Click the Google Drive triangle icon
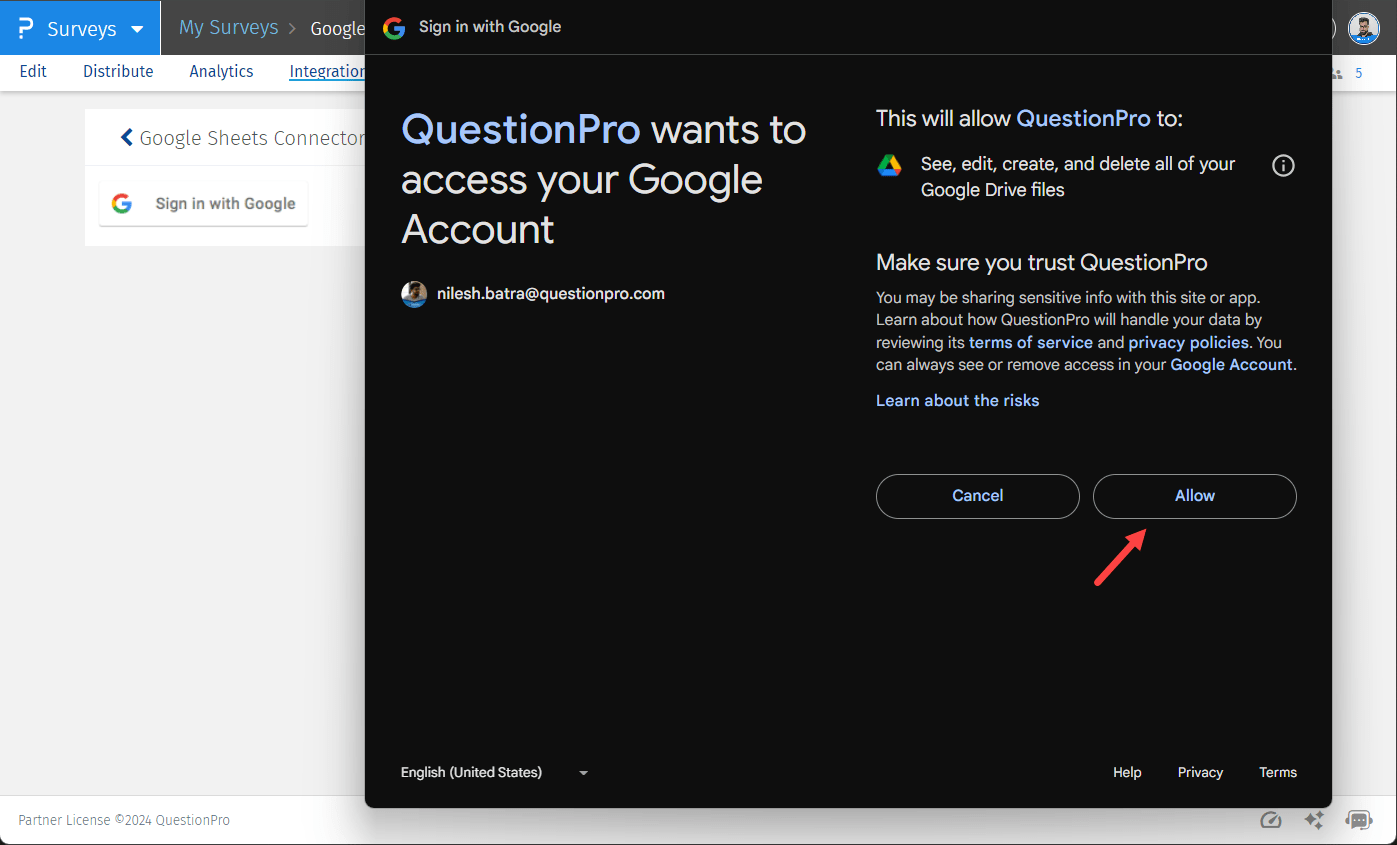This screenshot has height=845, width=1397. coord(889,166)
